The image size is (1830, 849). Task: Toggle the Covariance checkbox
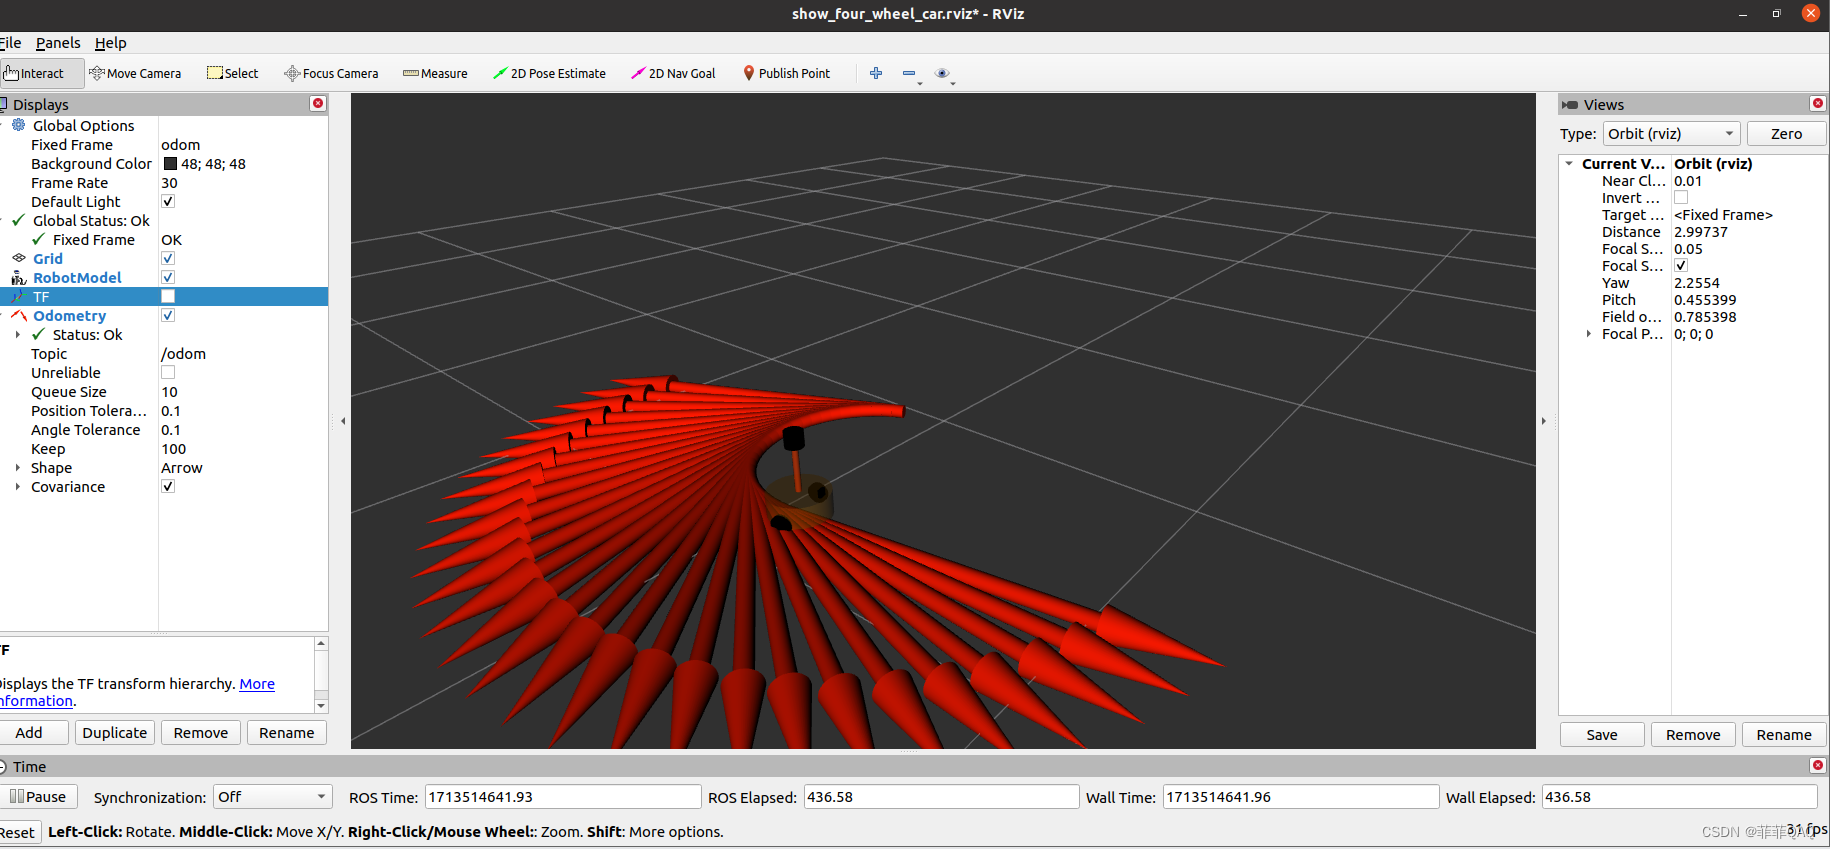[168, 486]
